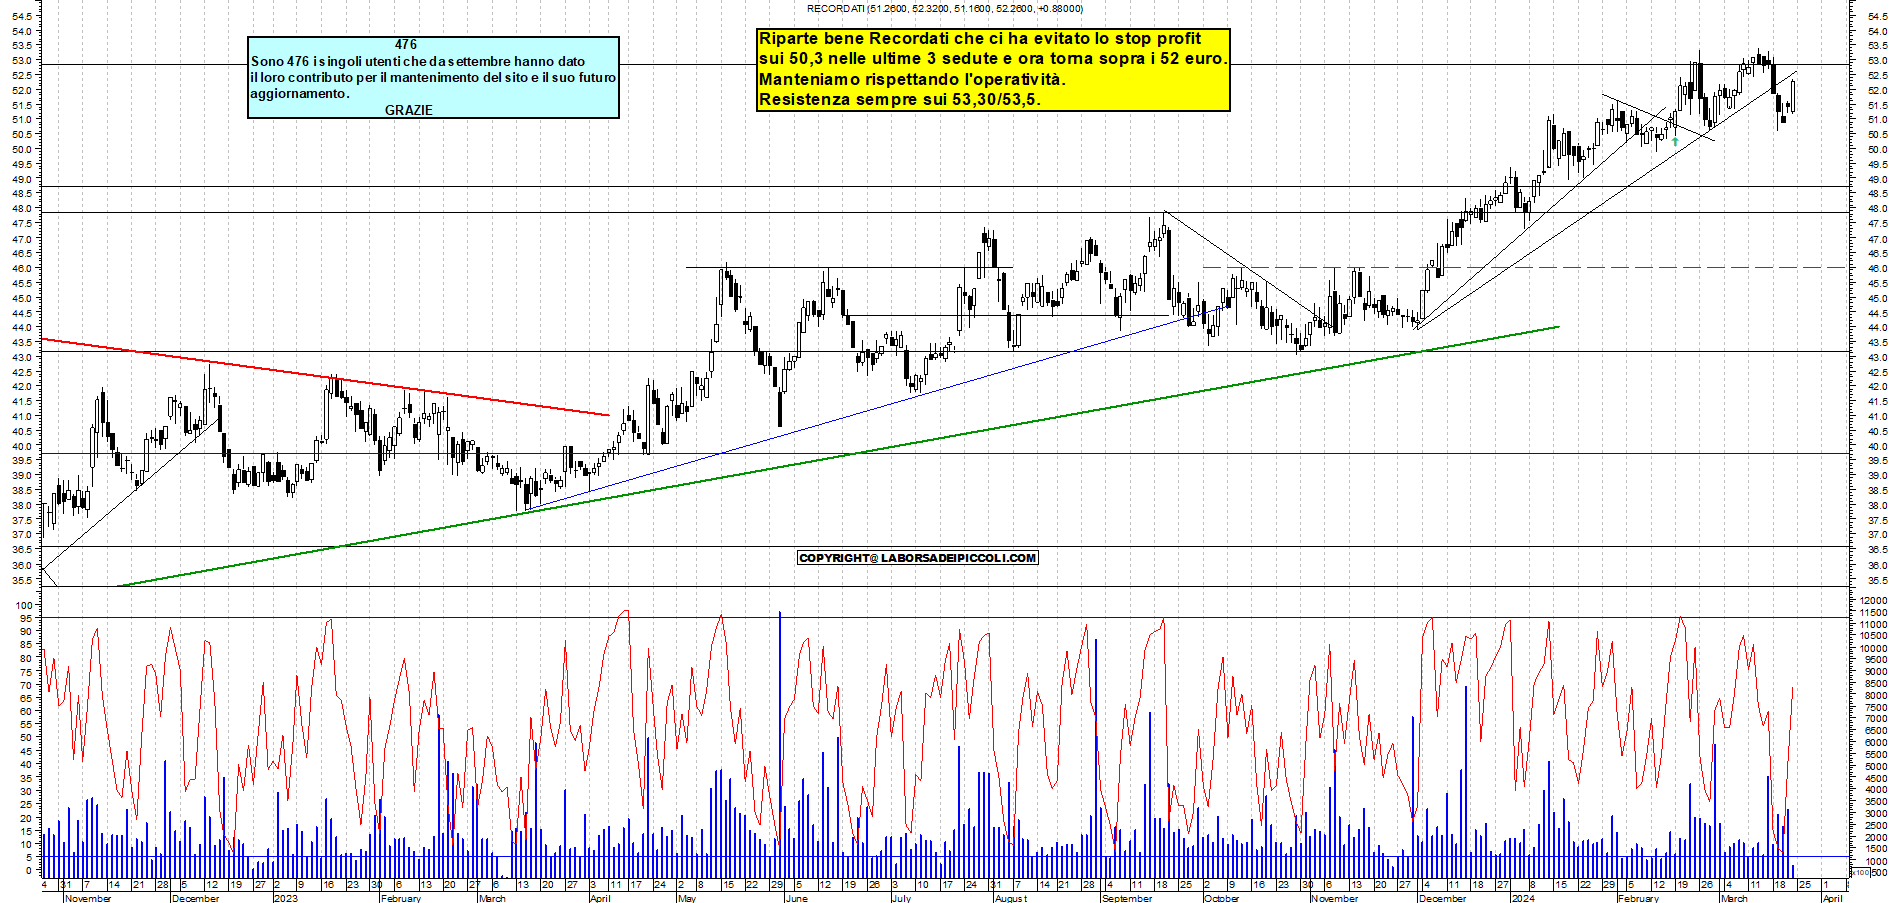Viewport: 1890px width, 903px height.
Task: Click the '2024' year label on time axis
Action: click(1523, 898)
